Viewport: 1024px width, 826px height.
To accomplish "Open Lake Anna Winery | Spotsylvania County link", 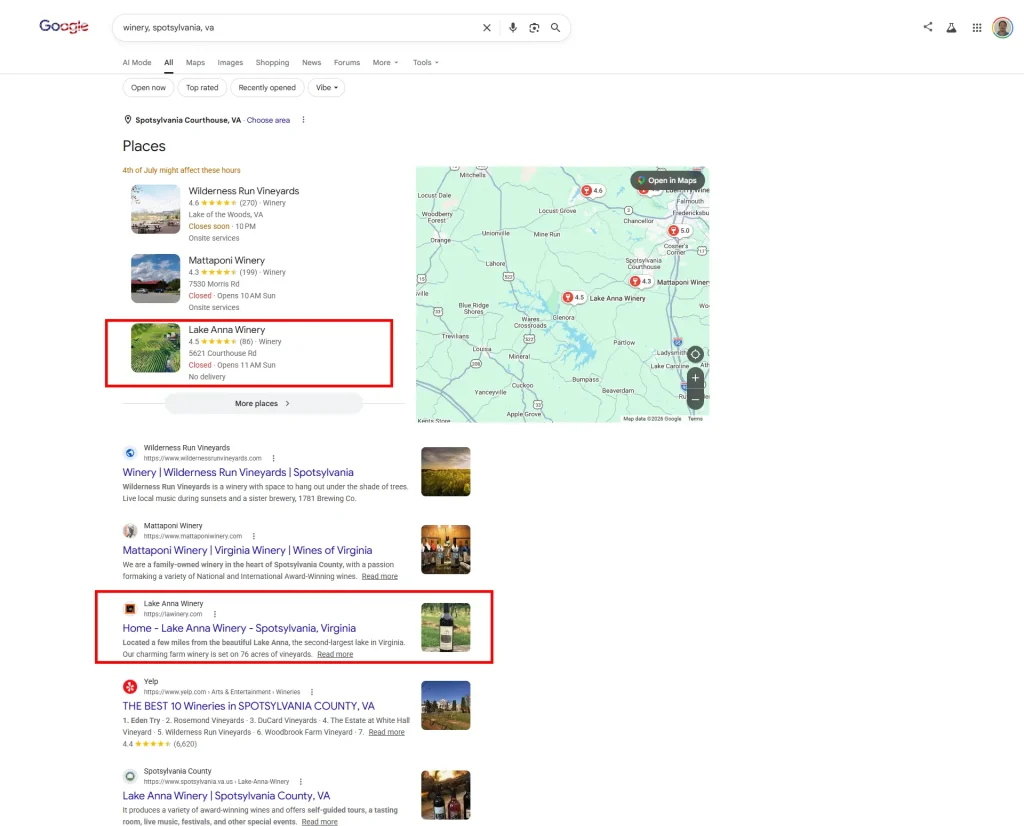I will [x=227, y=795].
